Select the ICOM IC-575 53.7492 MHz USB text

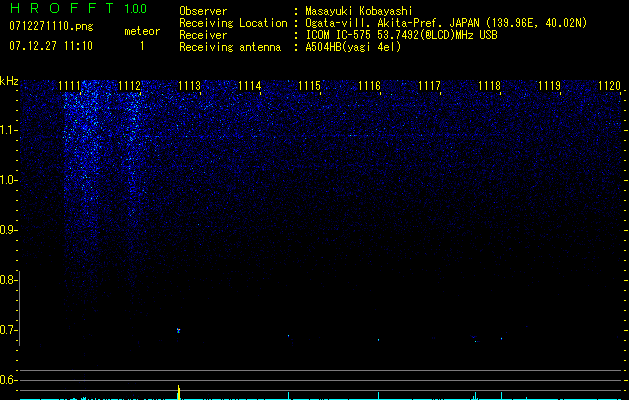pos(401,35)
